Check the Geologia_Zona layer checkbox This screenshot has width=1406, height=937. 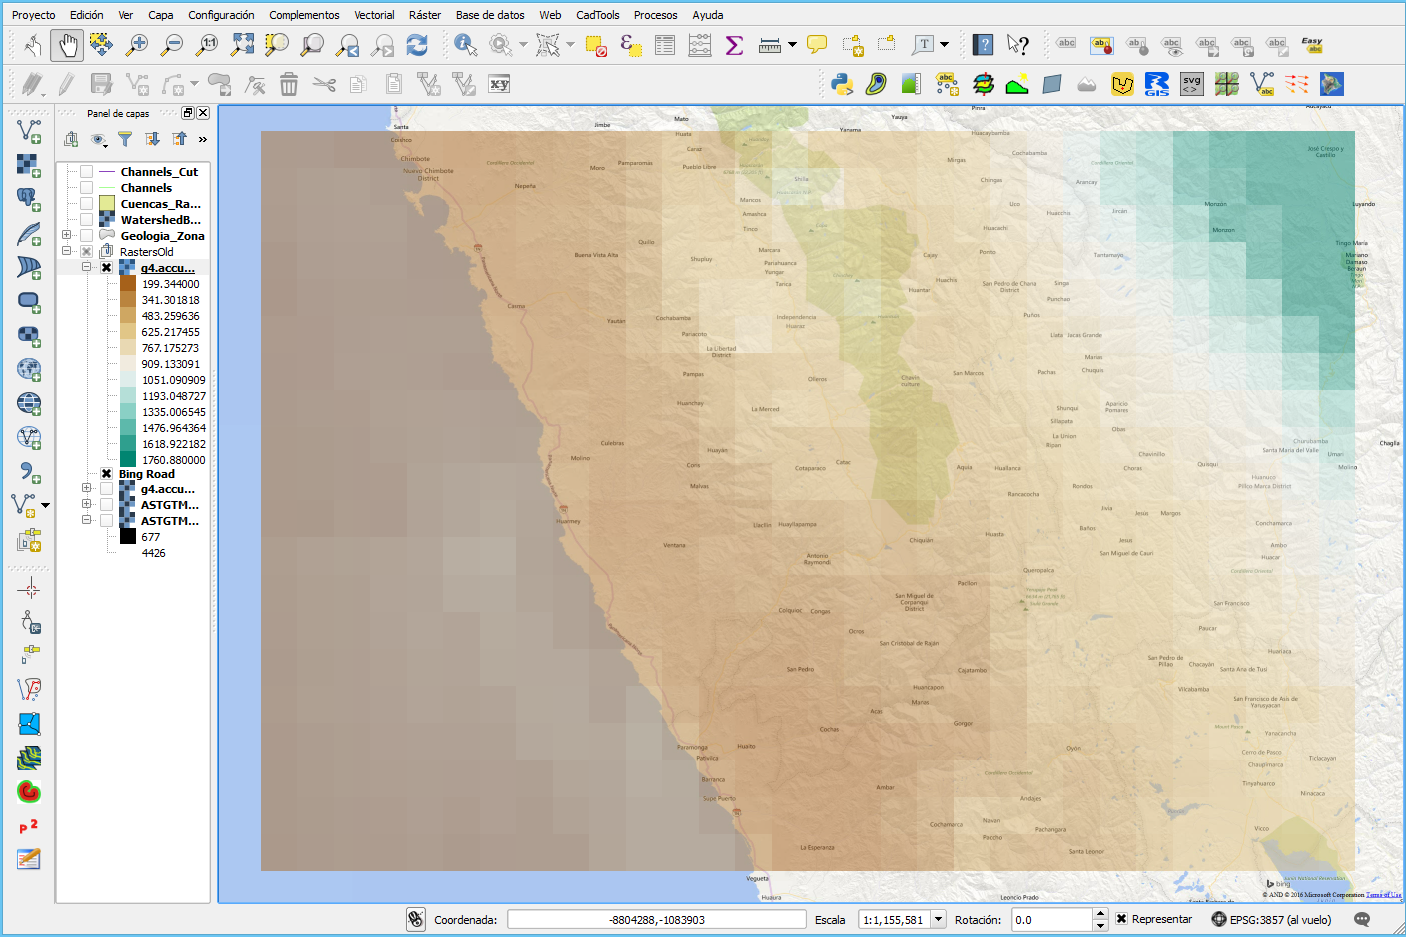point(87,236)
